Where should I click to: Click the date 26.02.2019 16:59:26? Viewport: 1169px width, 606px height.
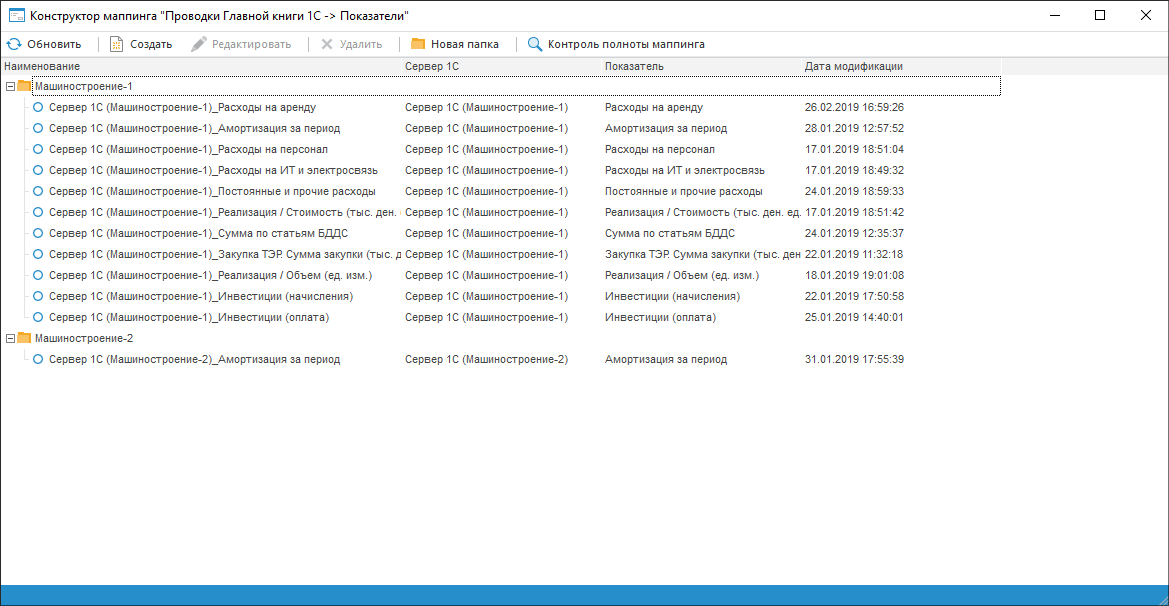point(854,107)
